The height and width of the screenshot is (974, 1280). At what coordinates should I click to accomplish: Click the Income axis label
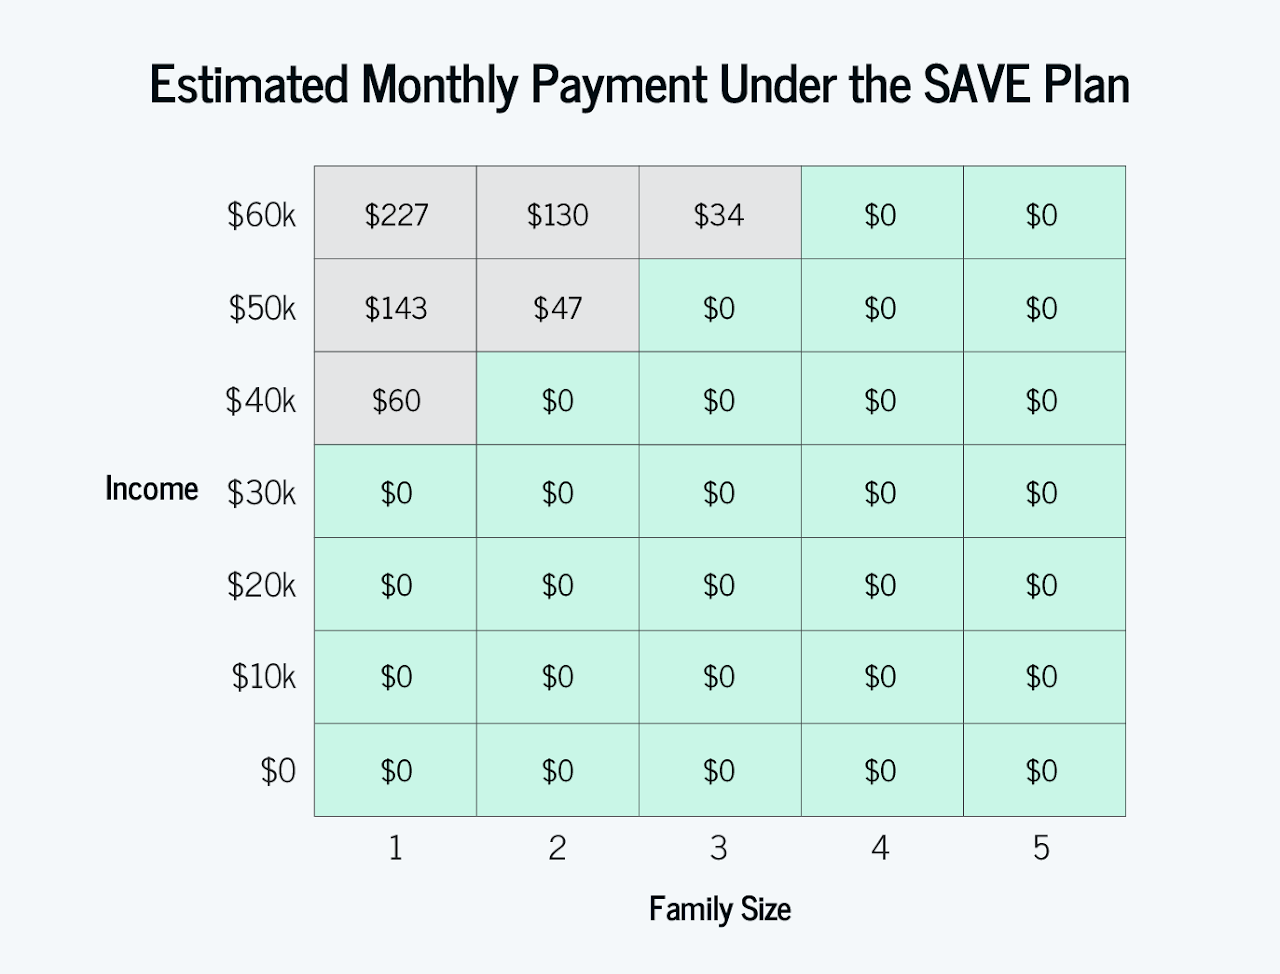click(x=152, y=488)
